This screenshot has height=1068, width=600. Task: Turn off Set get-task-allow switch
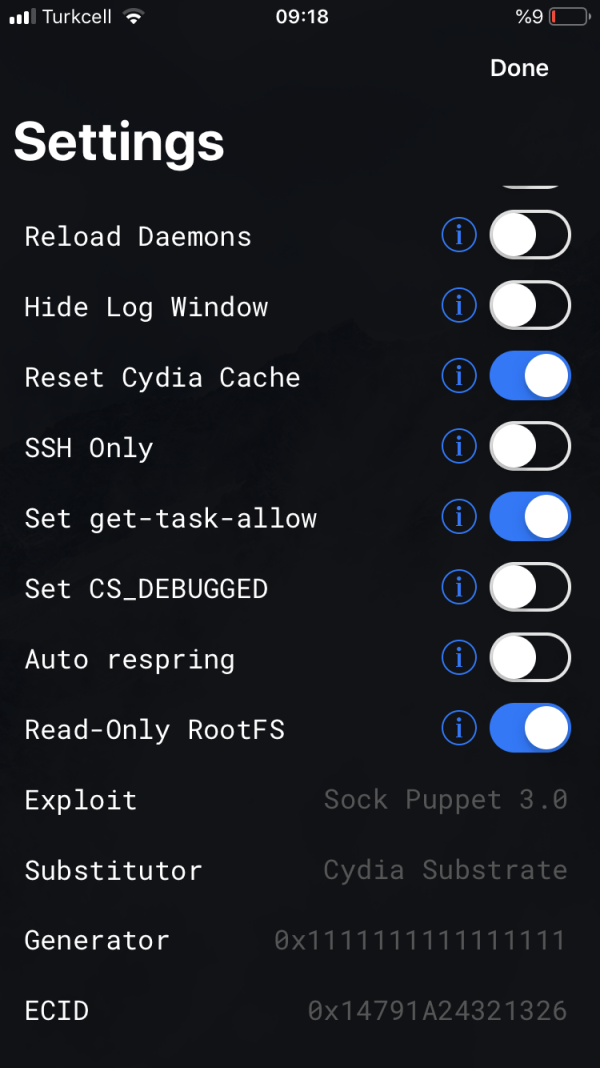click(530, 517)
